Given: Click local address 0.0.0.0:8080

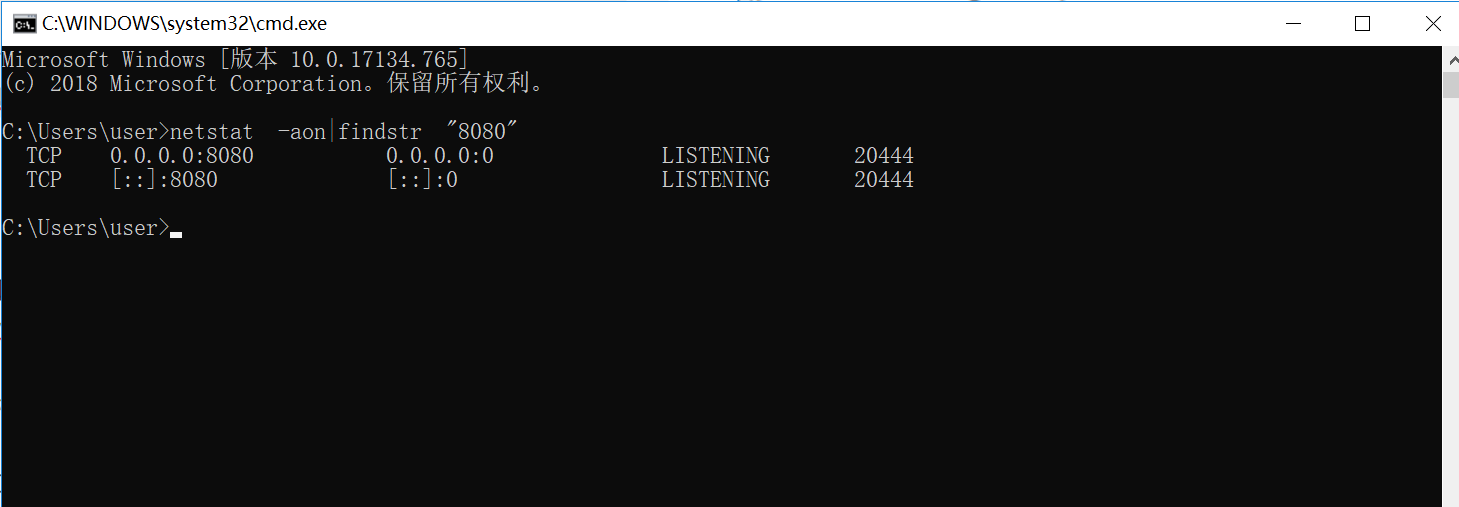Looking at the screenshot, I should (182, 156).
